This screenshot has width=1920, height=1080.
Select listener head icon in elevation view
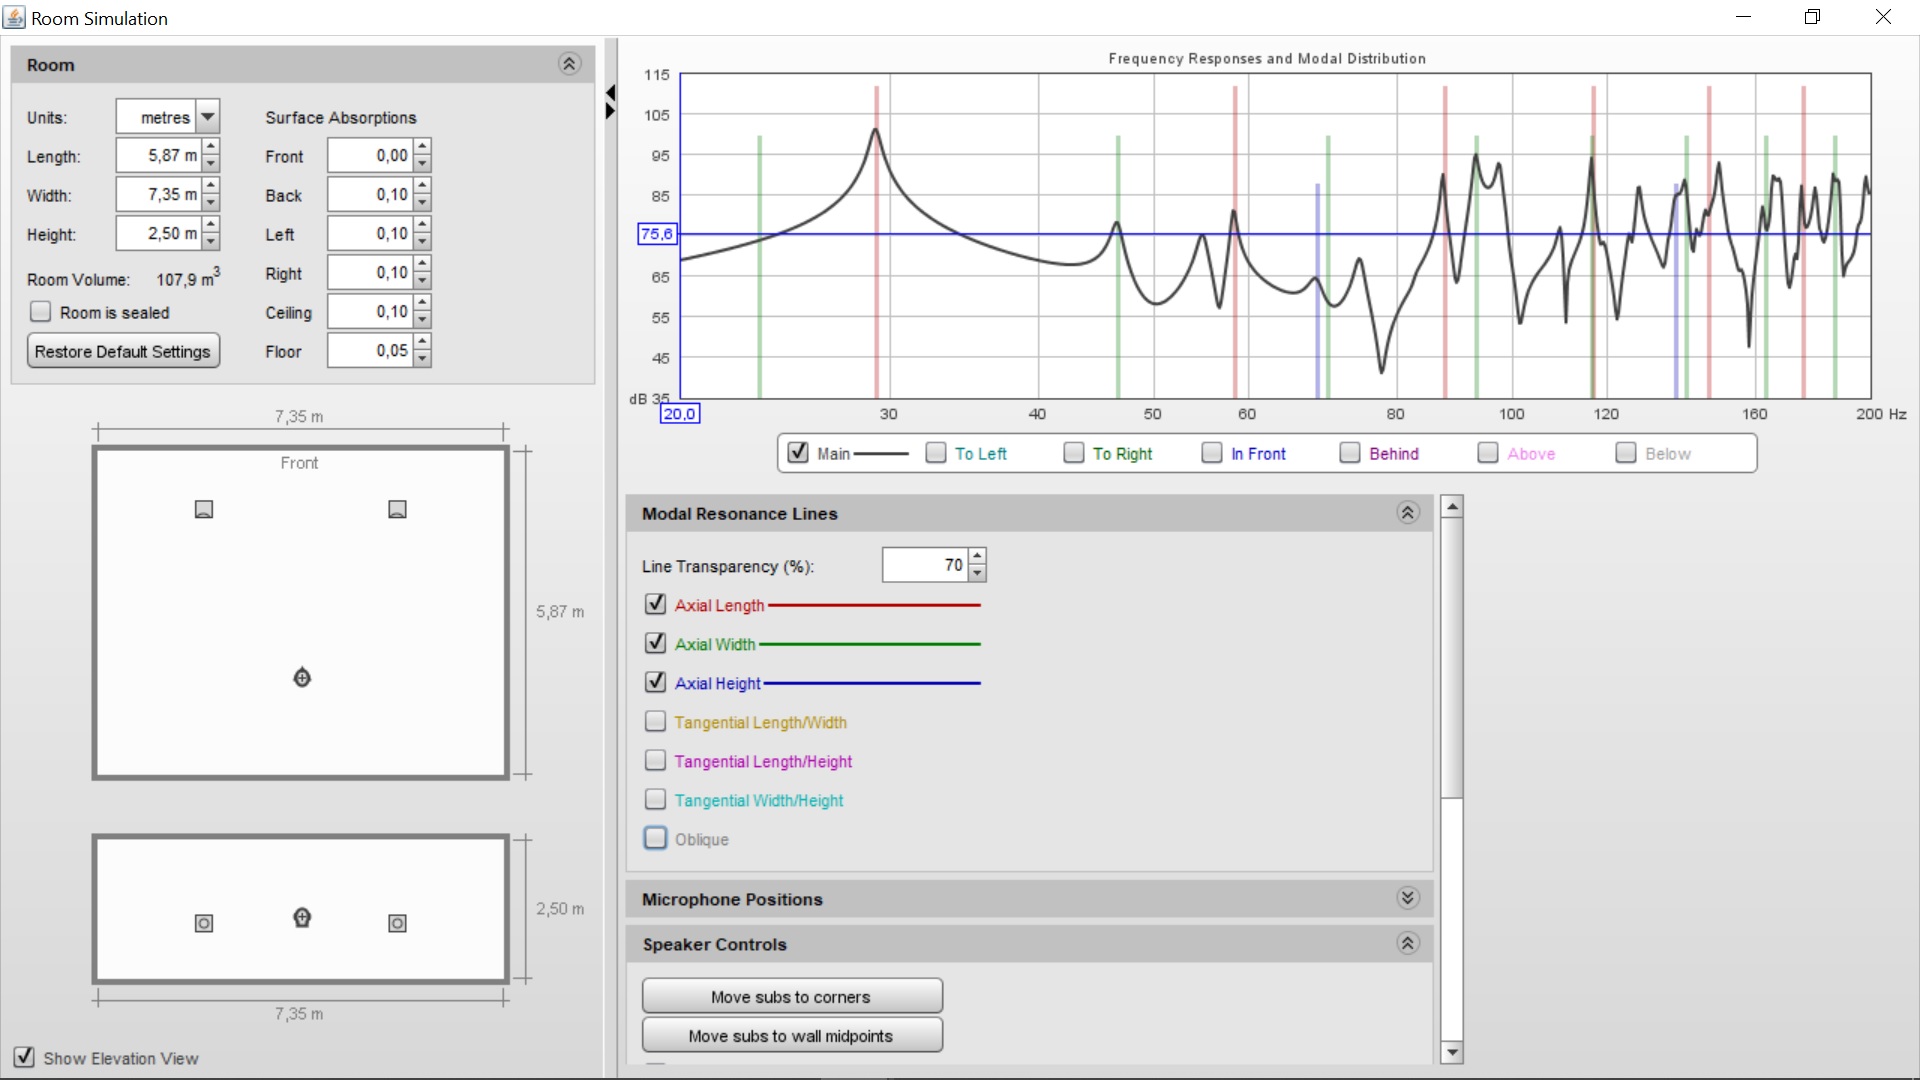coord(302,917)
